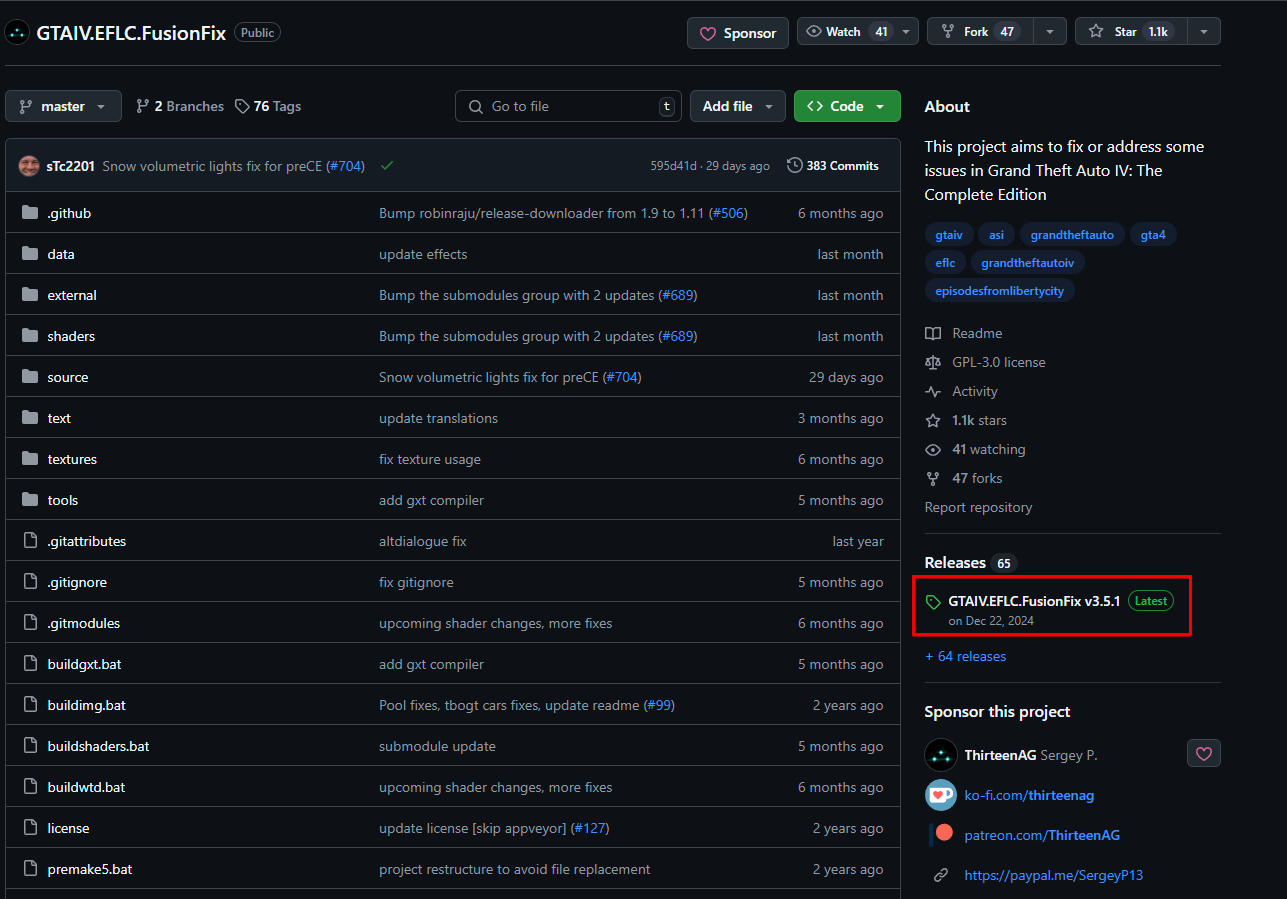Fork the repository using the Fork button
The width and height of the screenshot is (1287, 899).
pyautogui.click(x=980, y=32)
